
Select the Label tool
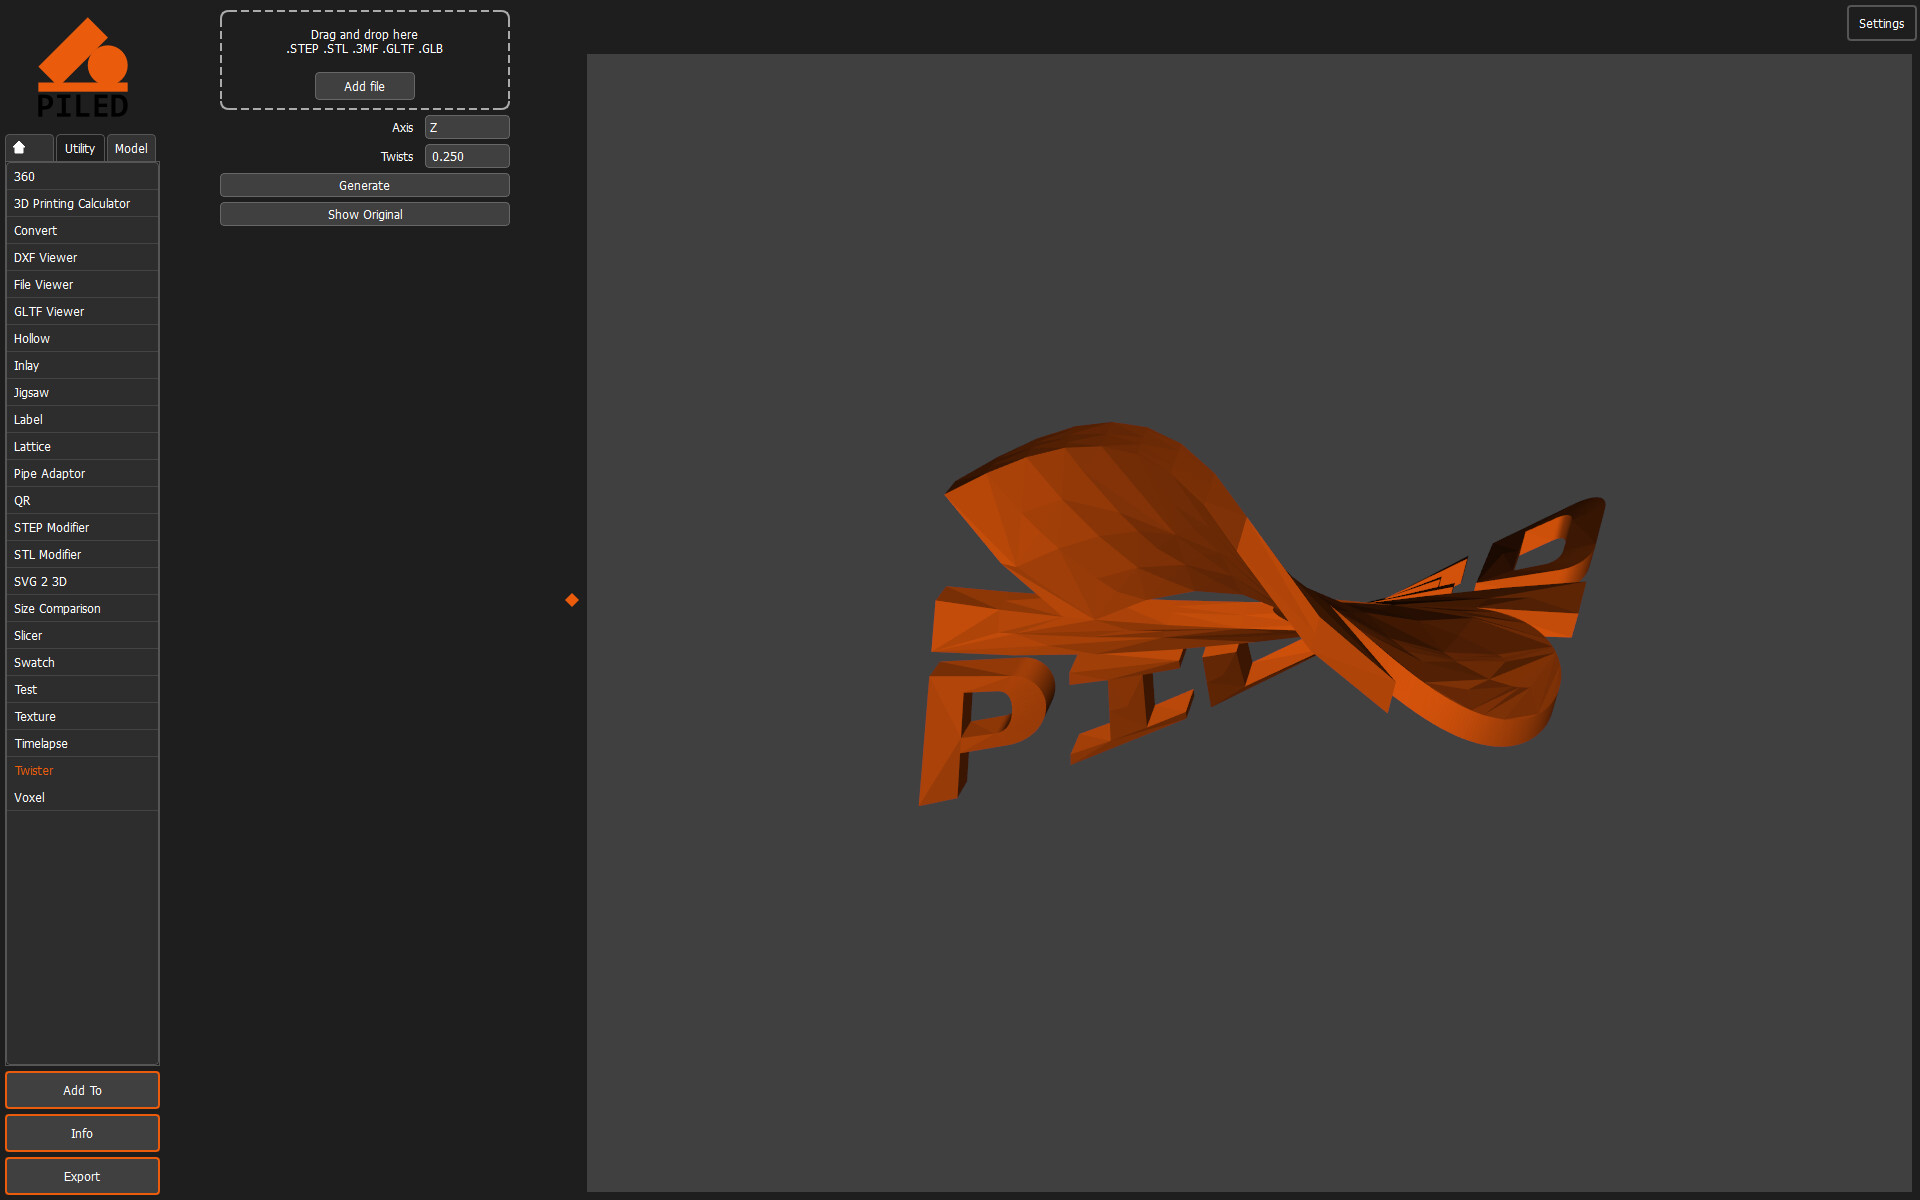[82, 420]
